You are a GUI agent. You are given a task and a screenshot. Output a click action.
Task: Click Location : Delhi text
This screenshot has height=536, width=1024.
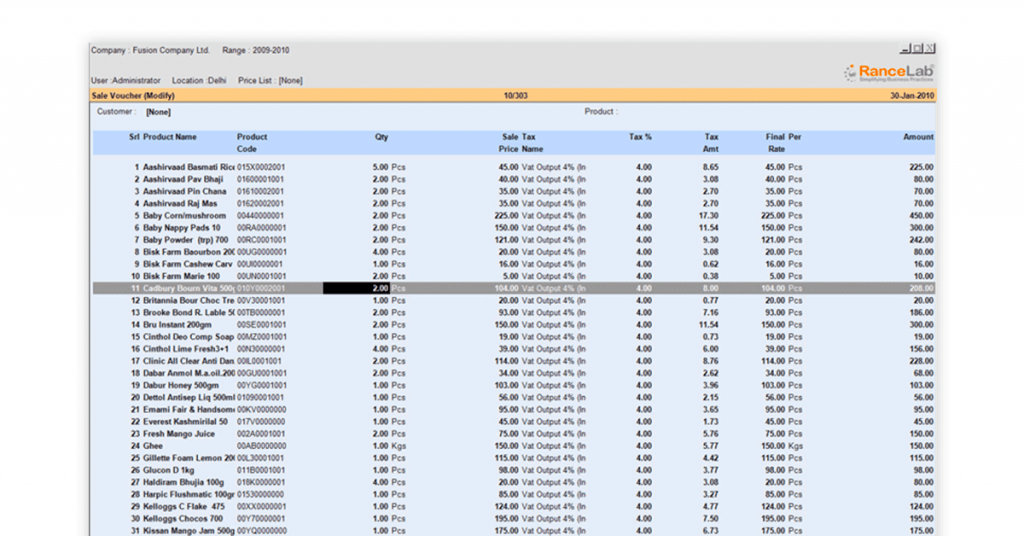coord(199,80)
